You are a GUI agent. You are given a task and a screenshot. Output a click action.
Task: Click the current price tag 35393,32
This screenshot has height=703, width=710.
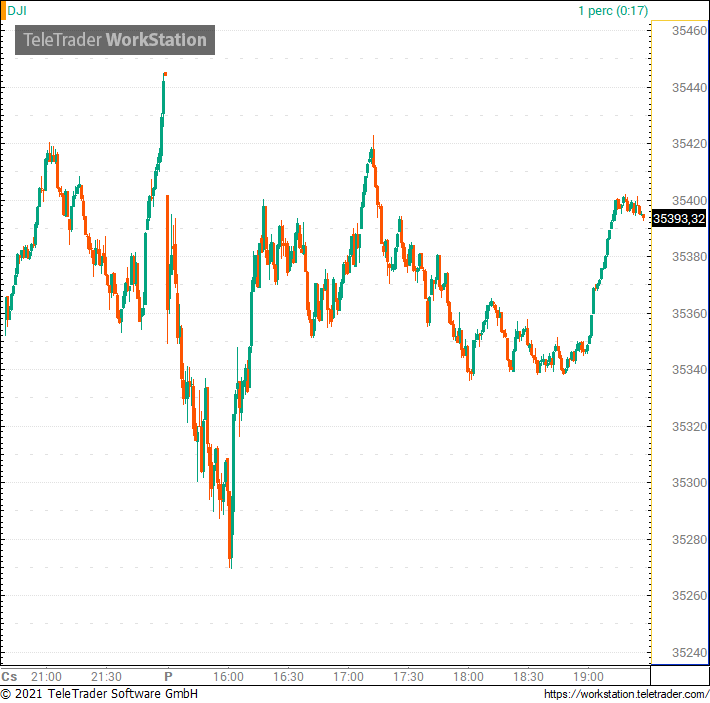click(679, 219)
